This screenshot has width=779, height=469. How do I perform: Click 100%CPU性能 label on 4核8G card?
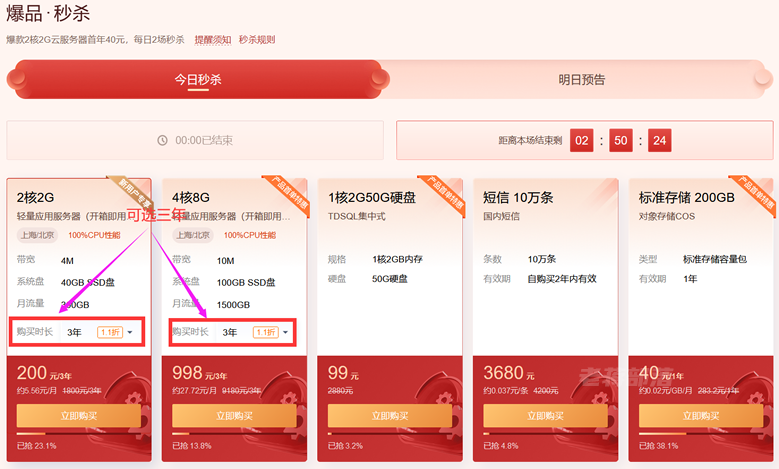click(x=250, y=235)
